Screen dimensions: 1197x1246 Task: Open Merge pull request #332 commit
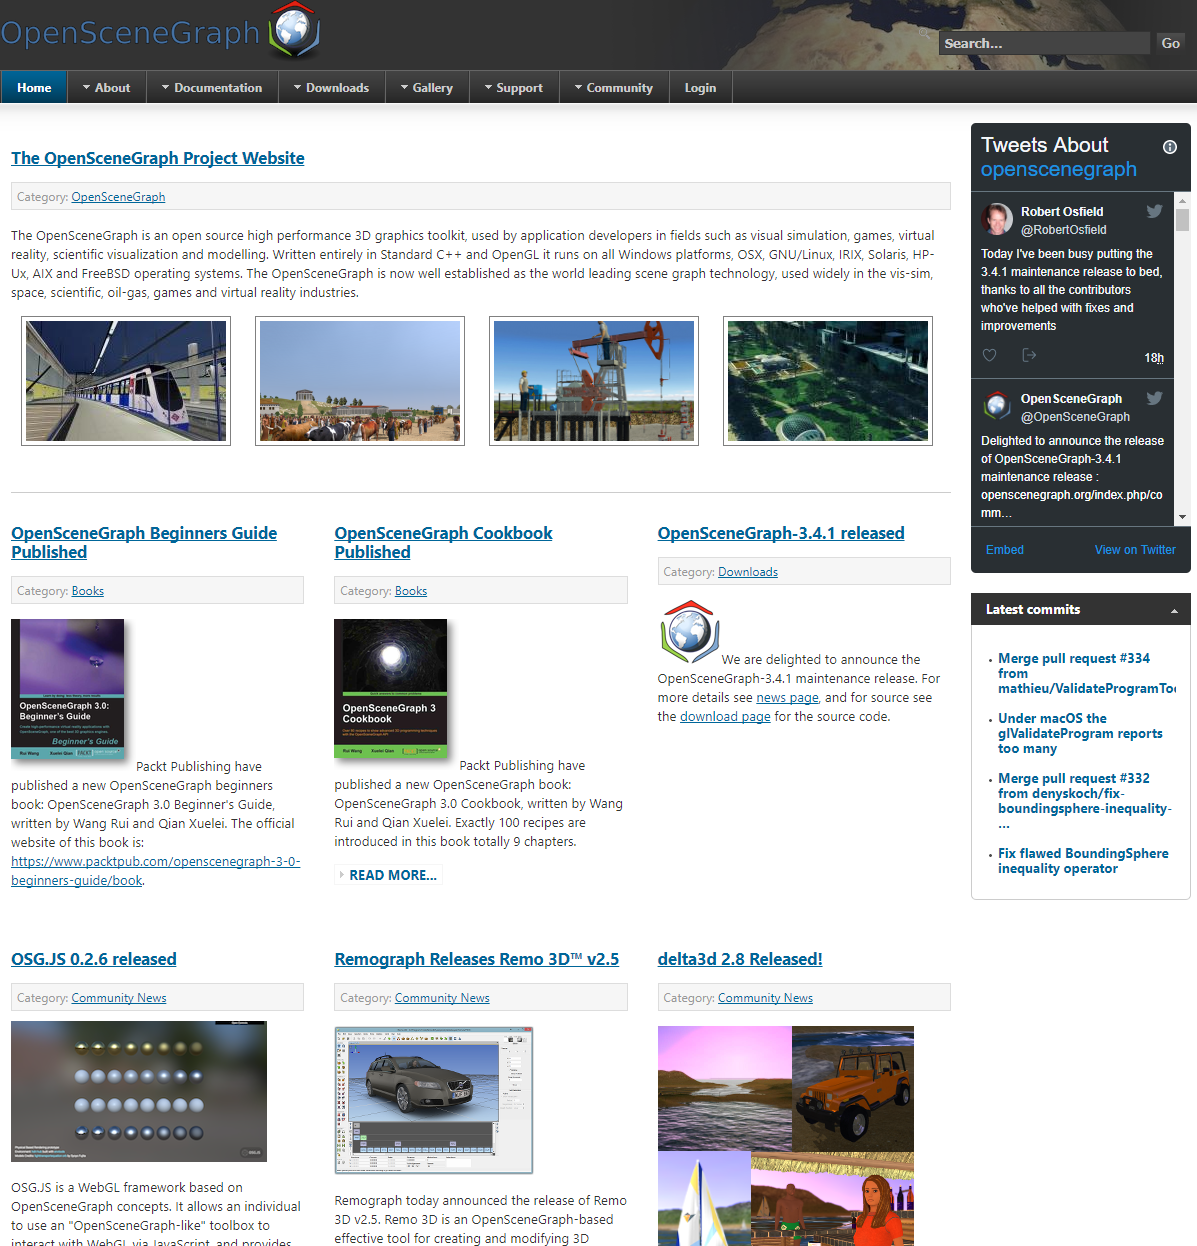pyautogui.click(x=1084, y=801)
